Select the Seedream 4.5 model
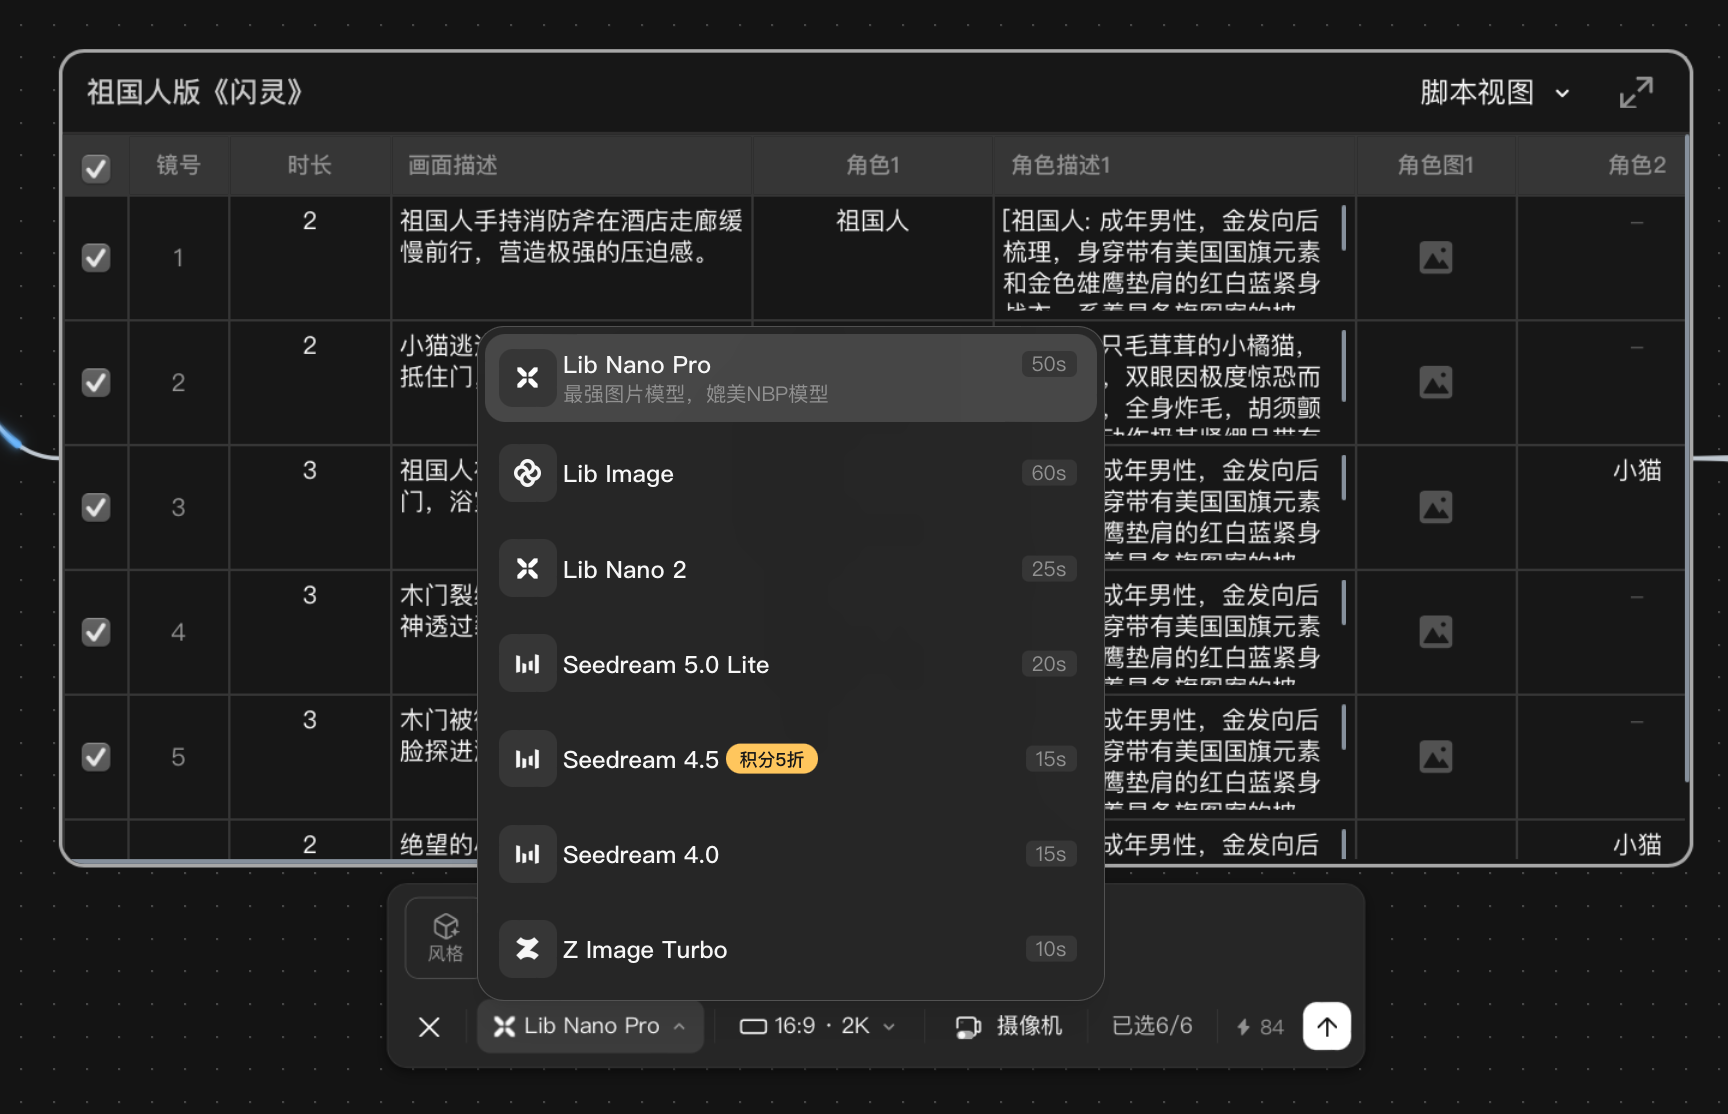Image resolution: width=1728 pixels, height=1114 pixels. point(790,759)
